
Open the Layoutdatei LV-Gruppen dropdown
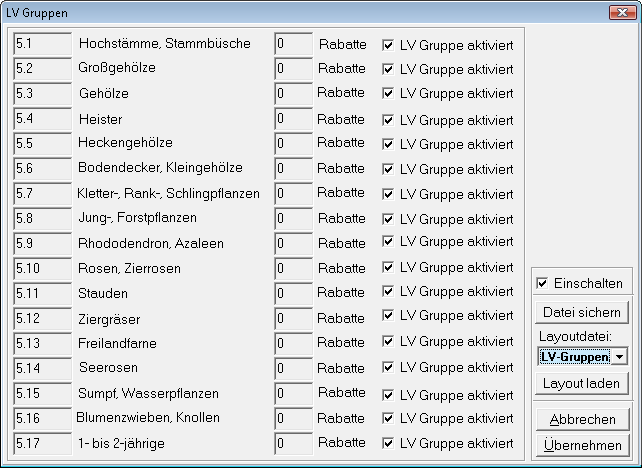pyautogui.click(x=620, y=356)
